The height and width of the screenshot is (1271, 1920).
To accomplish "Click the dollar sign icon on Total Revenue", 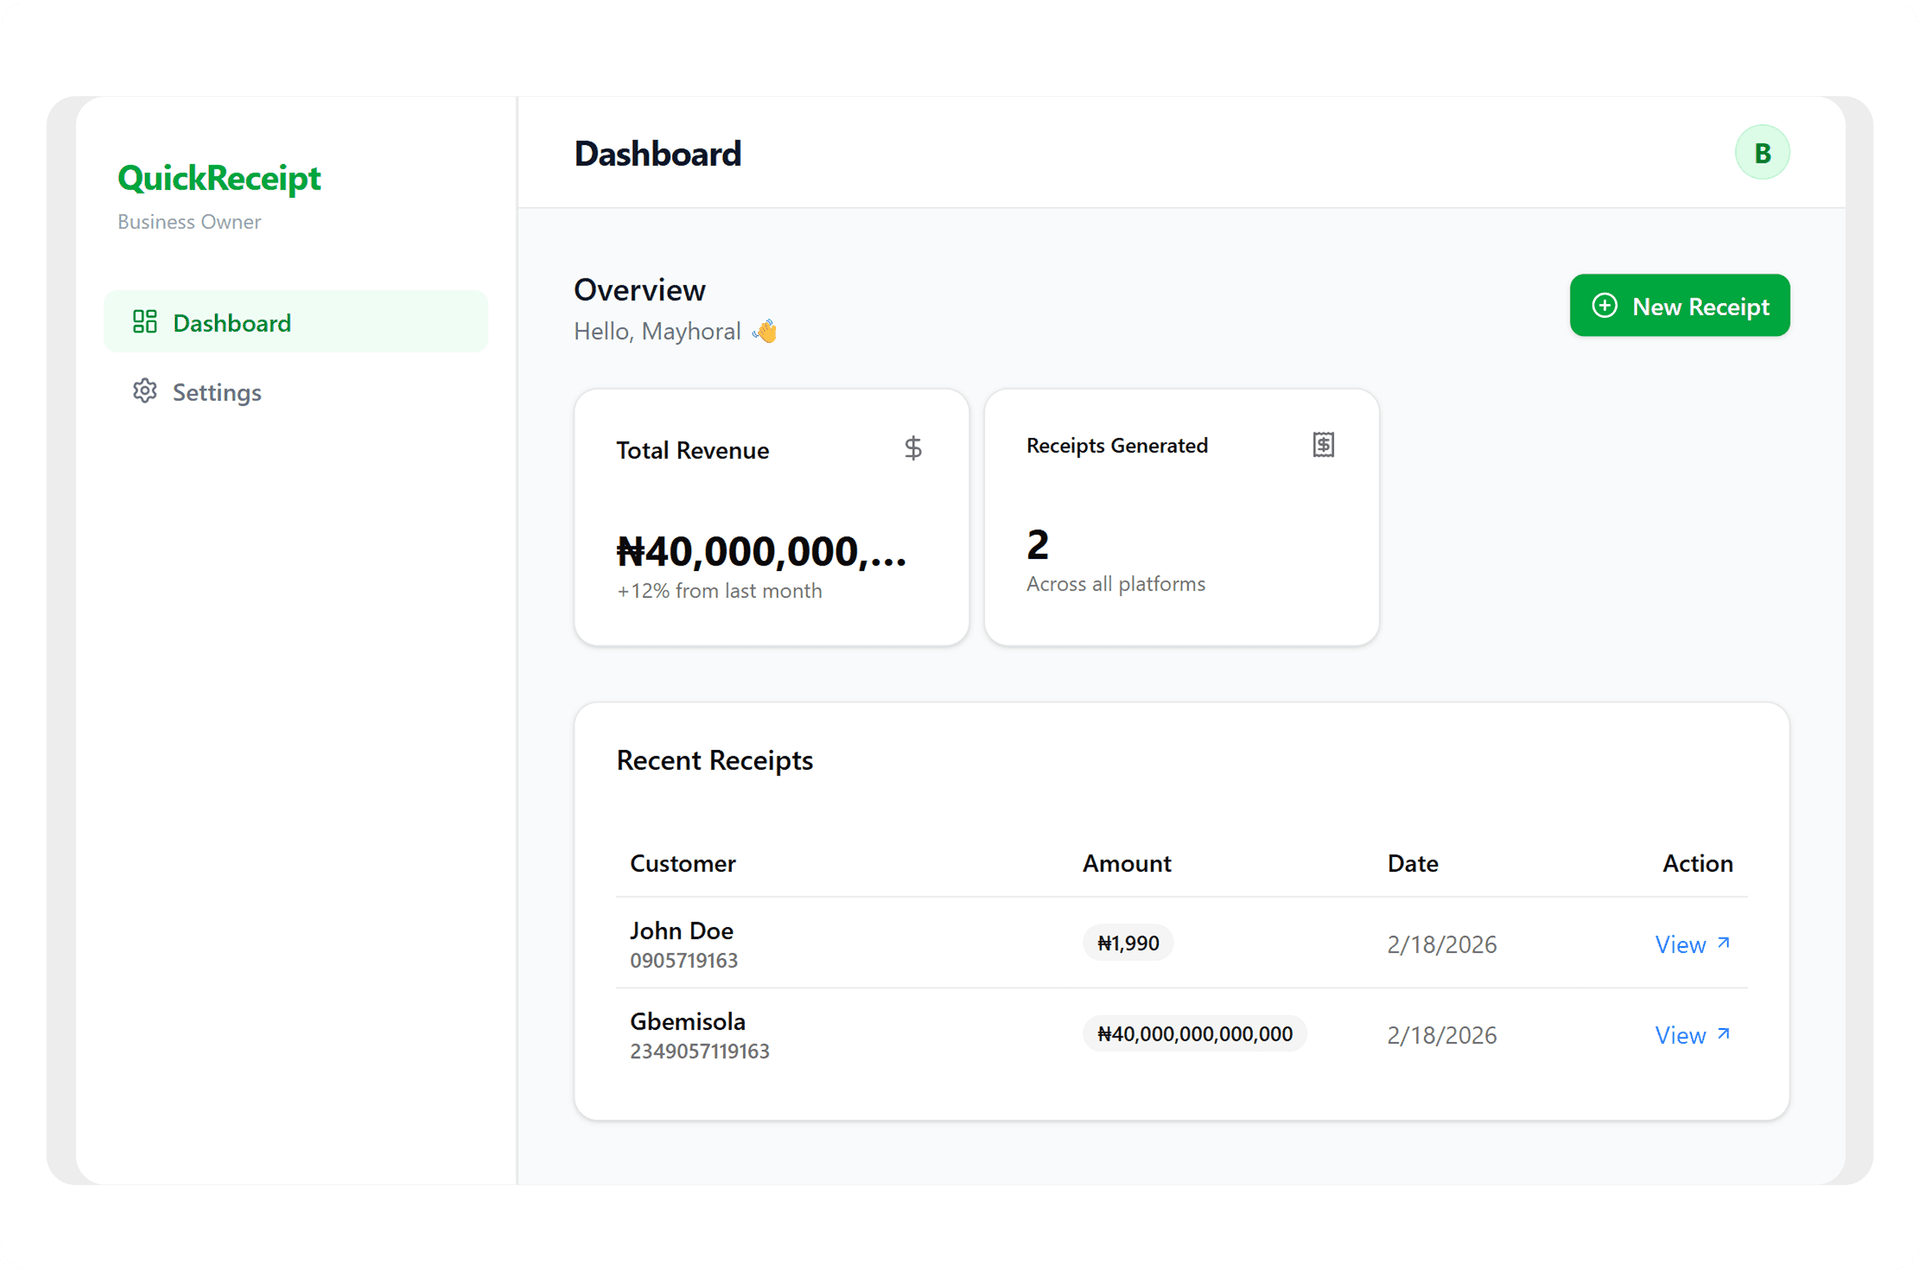I will click(912, 448).
